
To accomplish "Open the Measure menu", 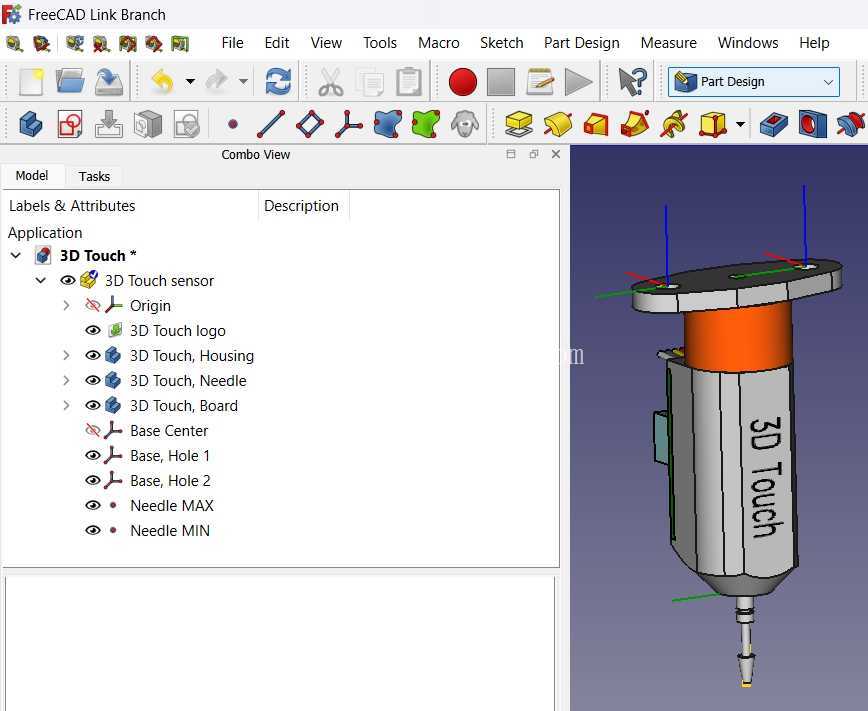I will pyautogui.click(x=668, y=43).
